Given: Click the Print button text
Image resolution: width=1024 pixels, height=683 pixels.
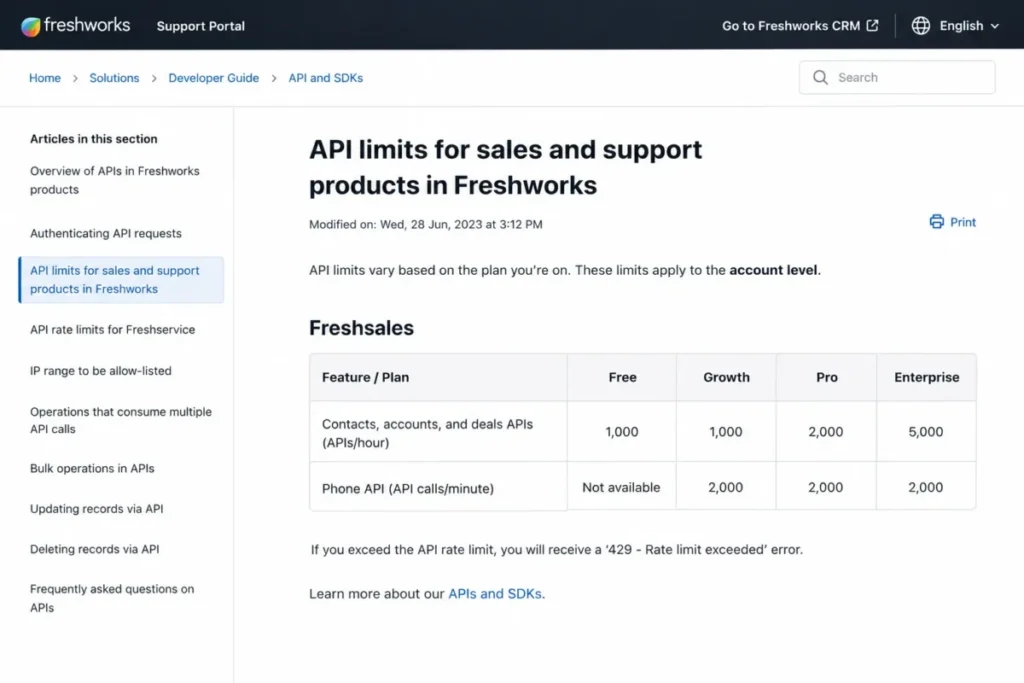Looking at the screenshot, I should click(x=963, y=222).
